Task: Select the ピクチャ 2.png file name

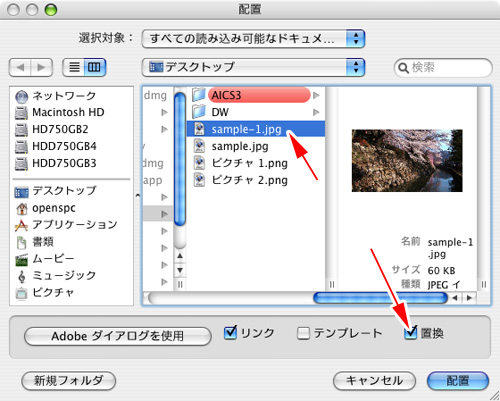Action: (250, 180)
